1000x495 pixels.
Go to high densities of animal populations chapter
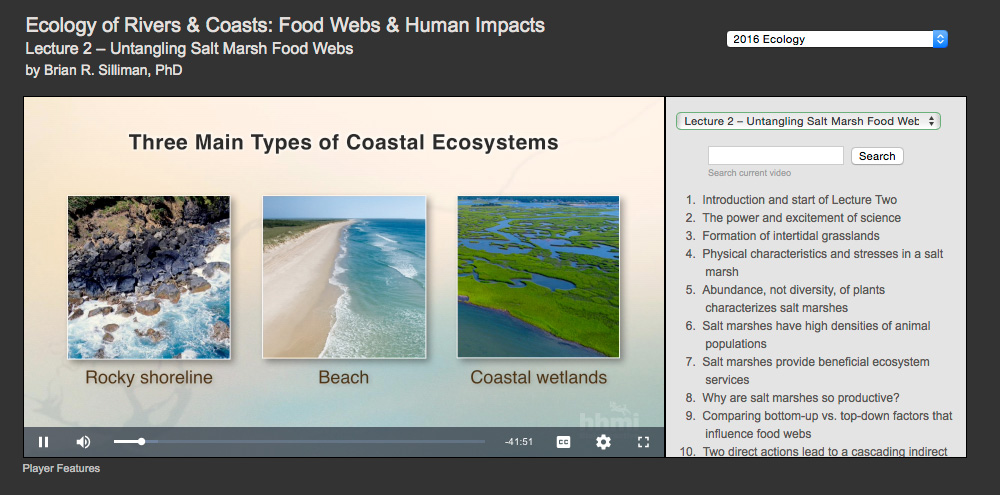point(816,334)
